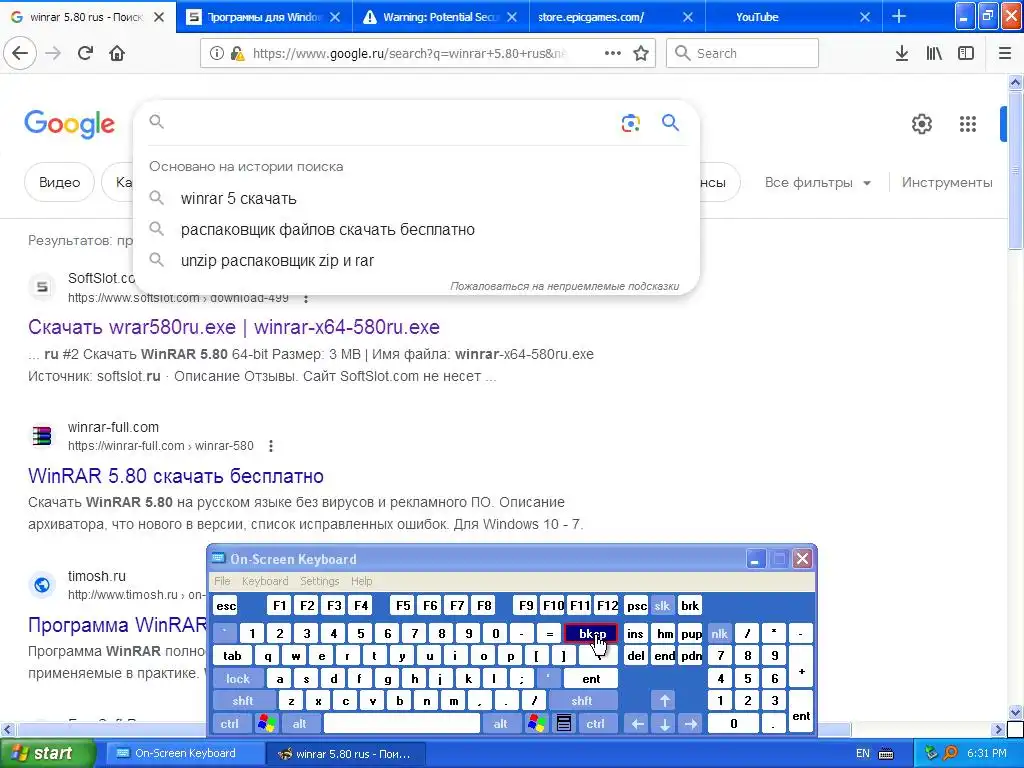The width and height of the screenshot is (1024, 768).
Task: Report inappropriate suggestions link
Action: coord(564,286)
